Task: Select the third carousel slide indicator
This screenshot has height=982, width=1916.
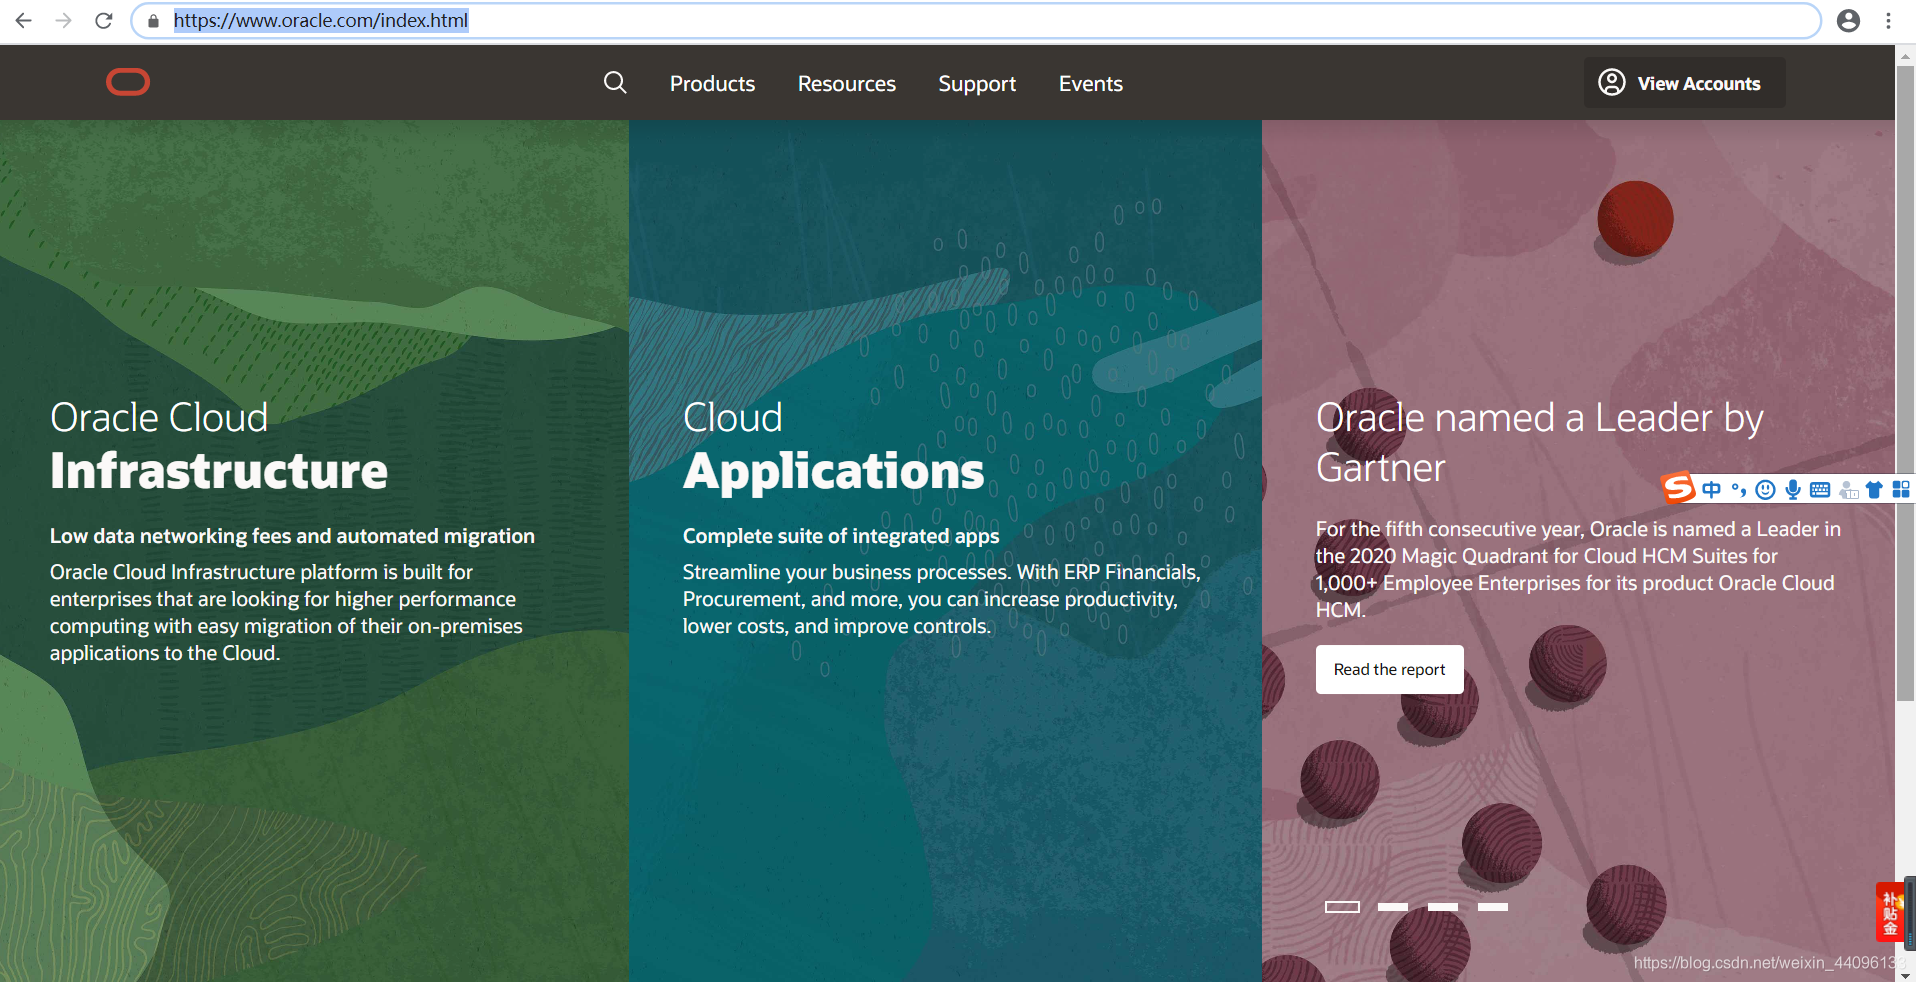Action: [x=1442, y=907]
